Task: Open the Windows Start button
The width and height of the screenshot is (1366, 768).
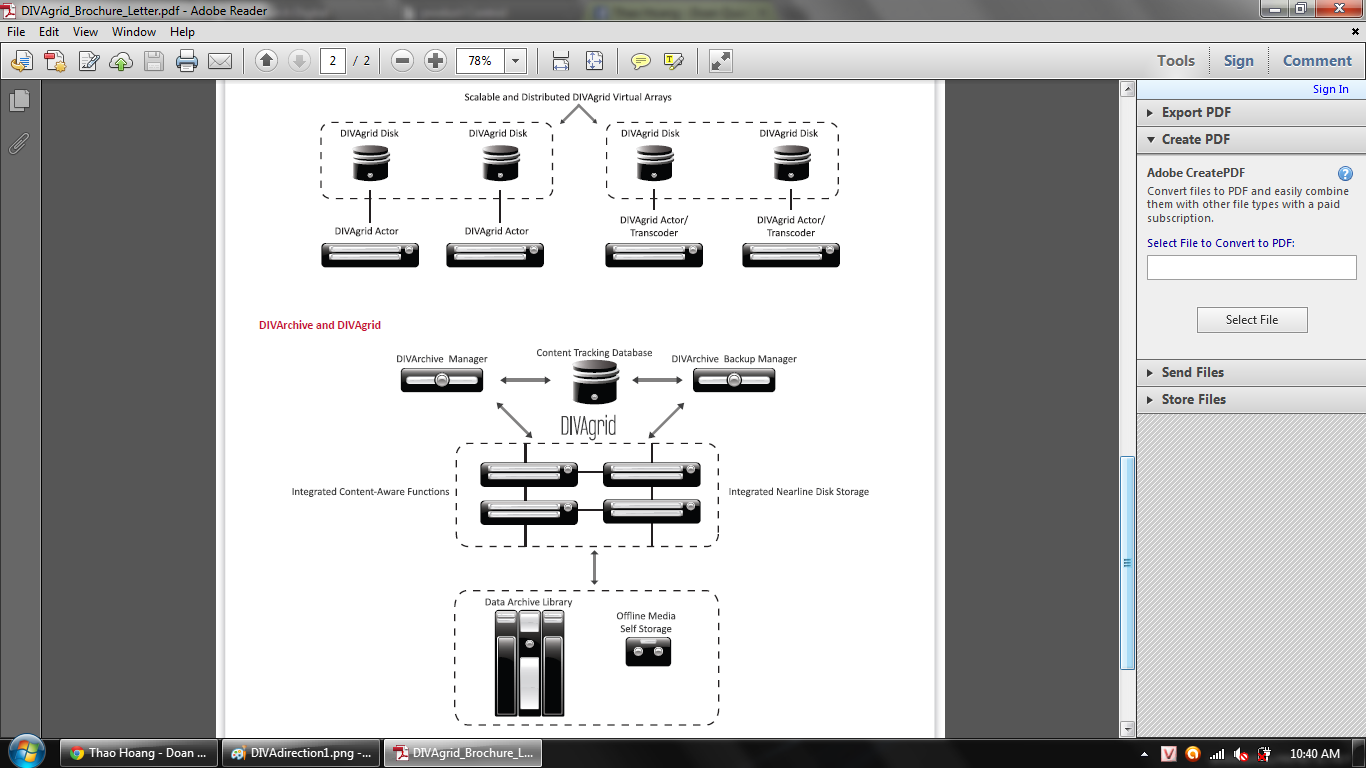Action: 26,753
